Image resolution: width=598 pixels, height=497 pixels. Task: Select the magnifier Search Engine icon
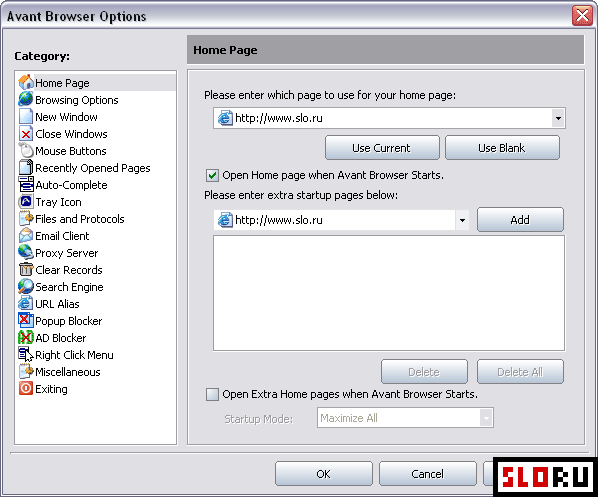tap(26, 286)
